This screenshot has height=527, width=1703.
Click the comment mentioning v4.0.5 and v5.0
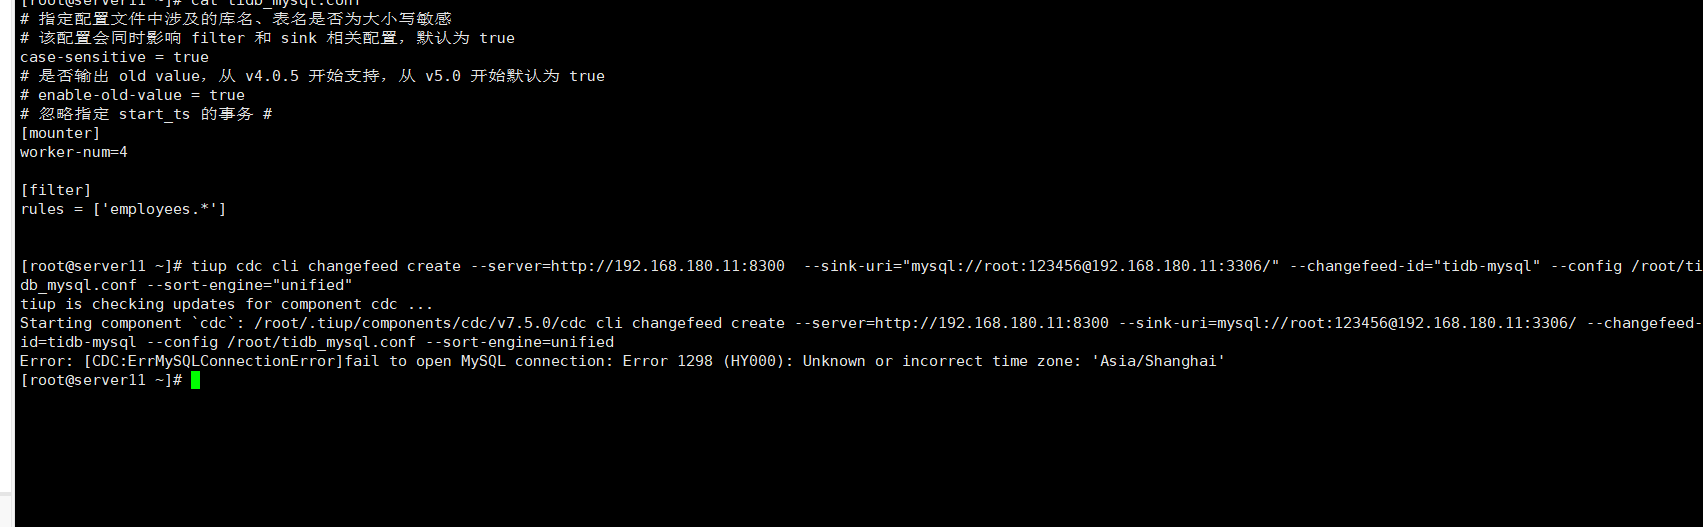point(312,76)
